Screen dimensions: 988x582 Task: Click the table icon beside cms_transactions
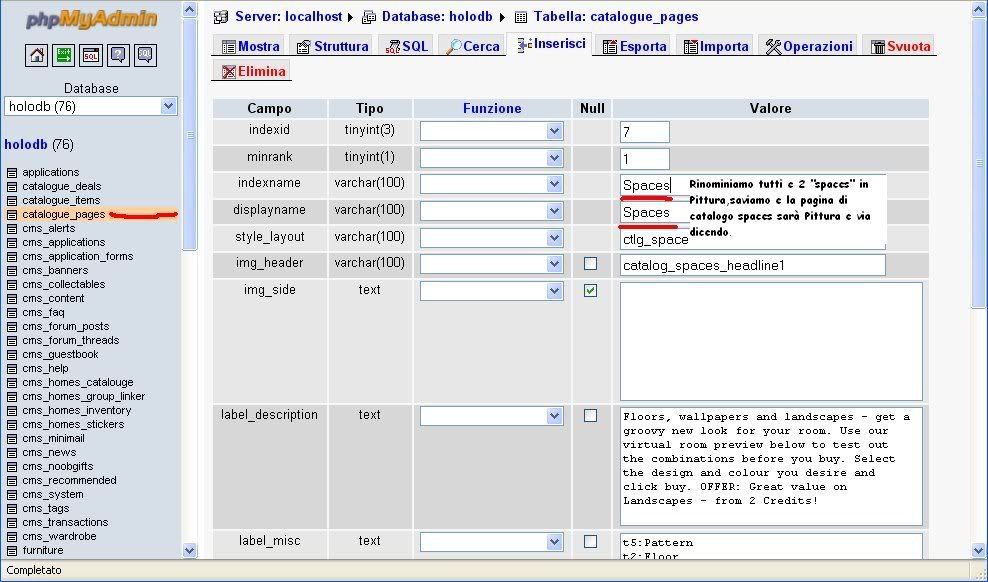(x=11, y=523)
